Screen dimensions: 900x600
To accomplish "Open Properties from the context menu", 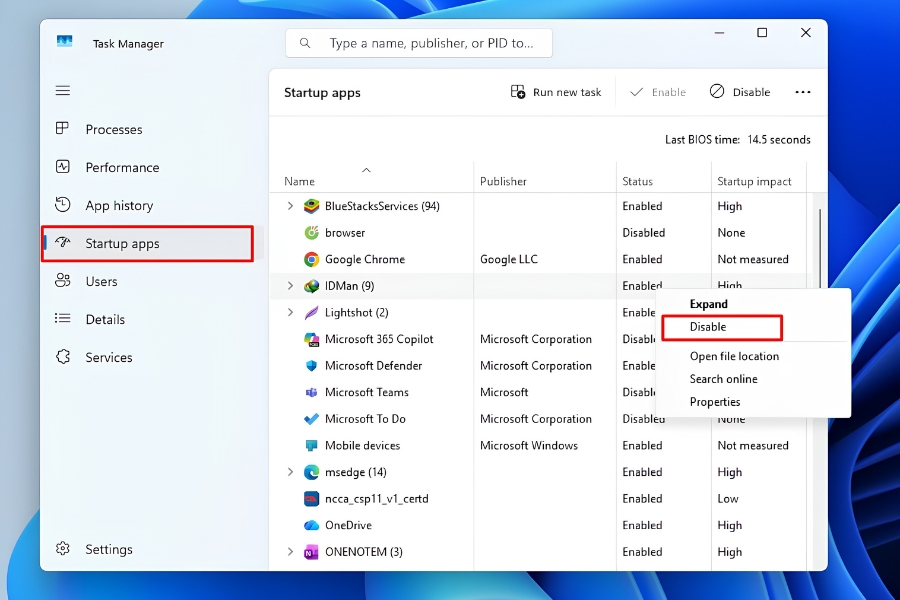I will click(x=715, y=402).
